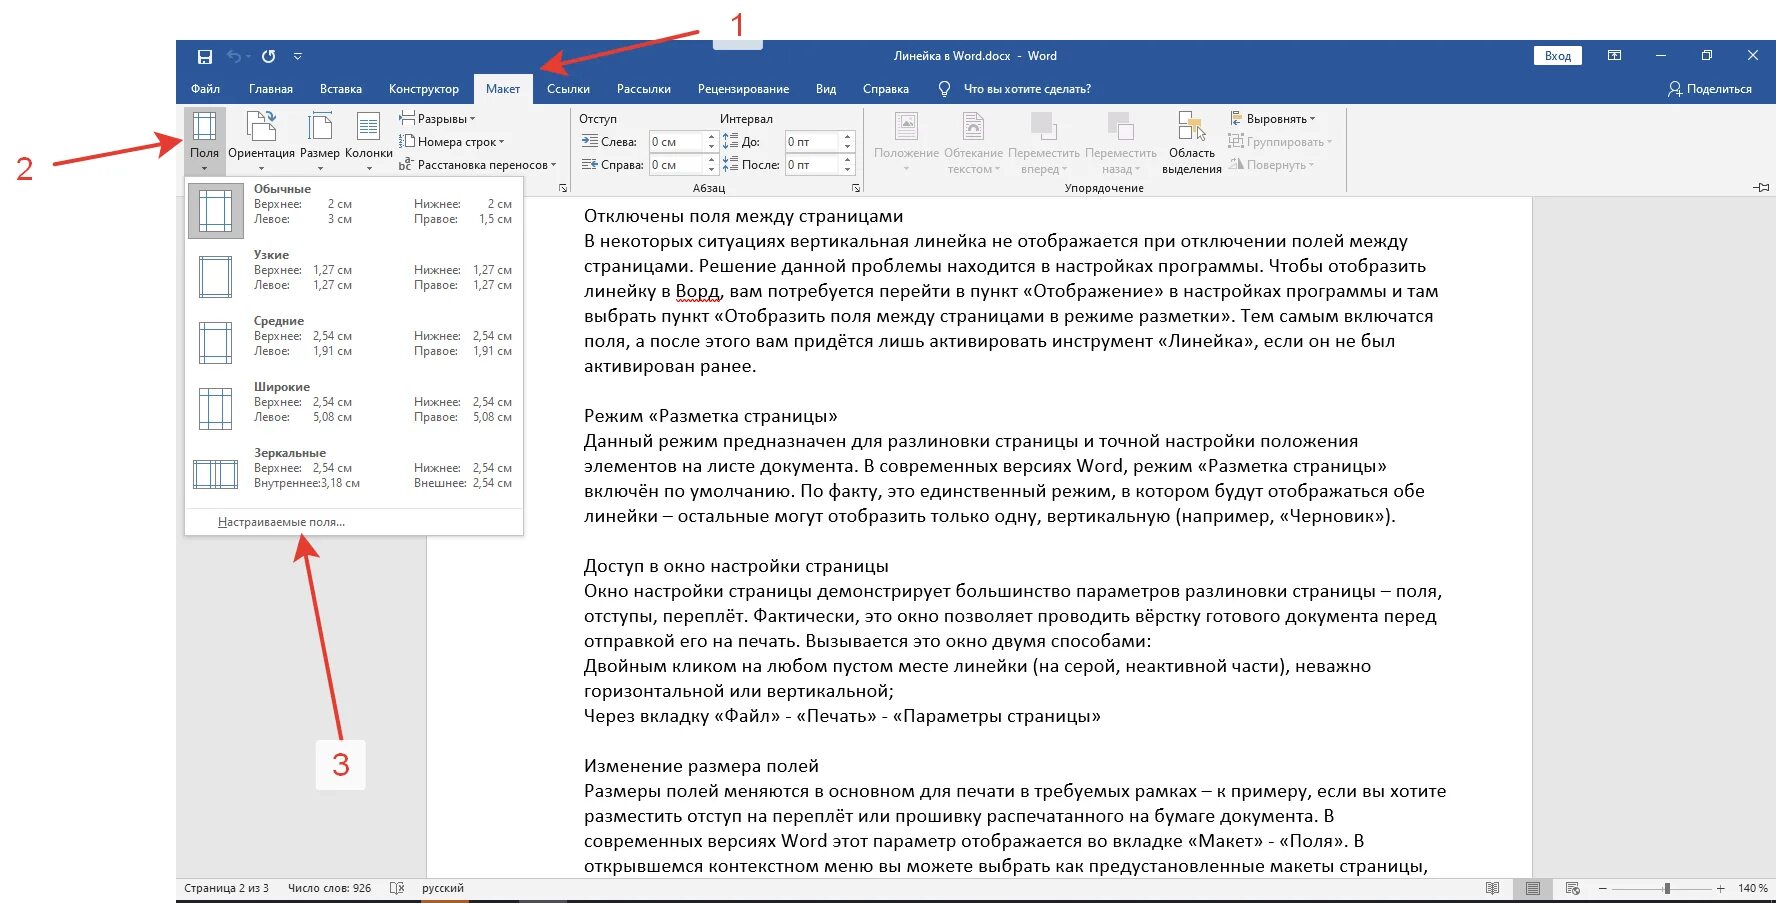Open the Область выделения selection pane
This screenshot has width=1776, height=903.
[x=1191, y=141]
